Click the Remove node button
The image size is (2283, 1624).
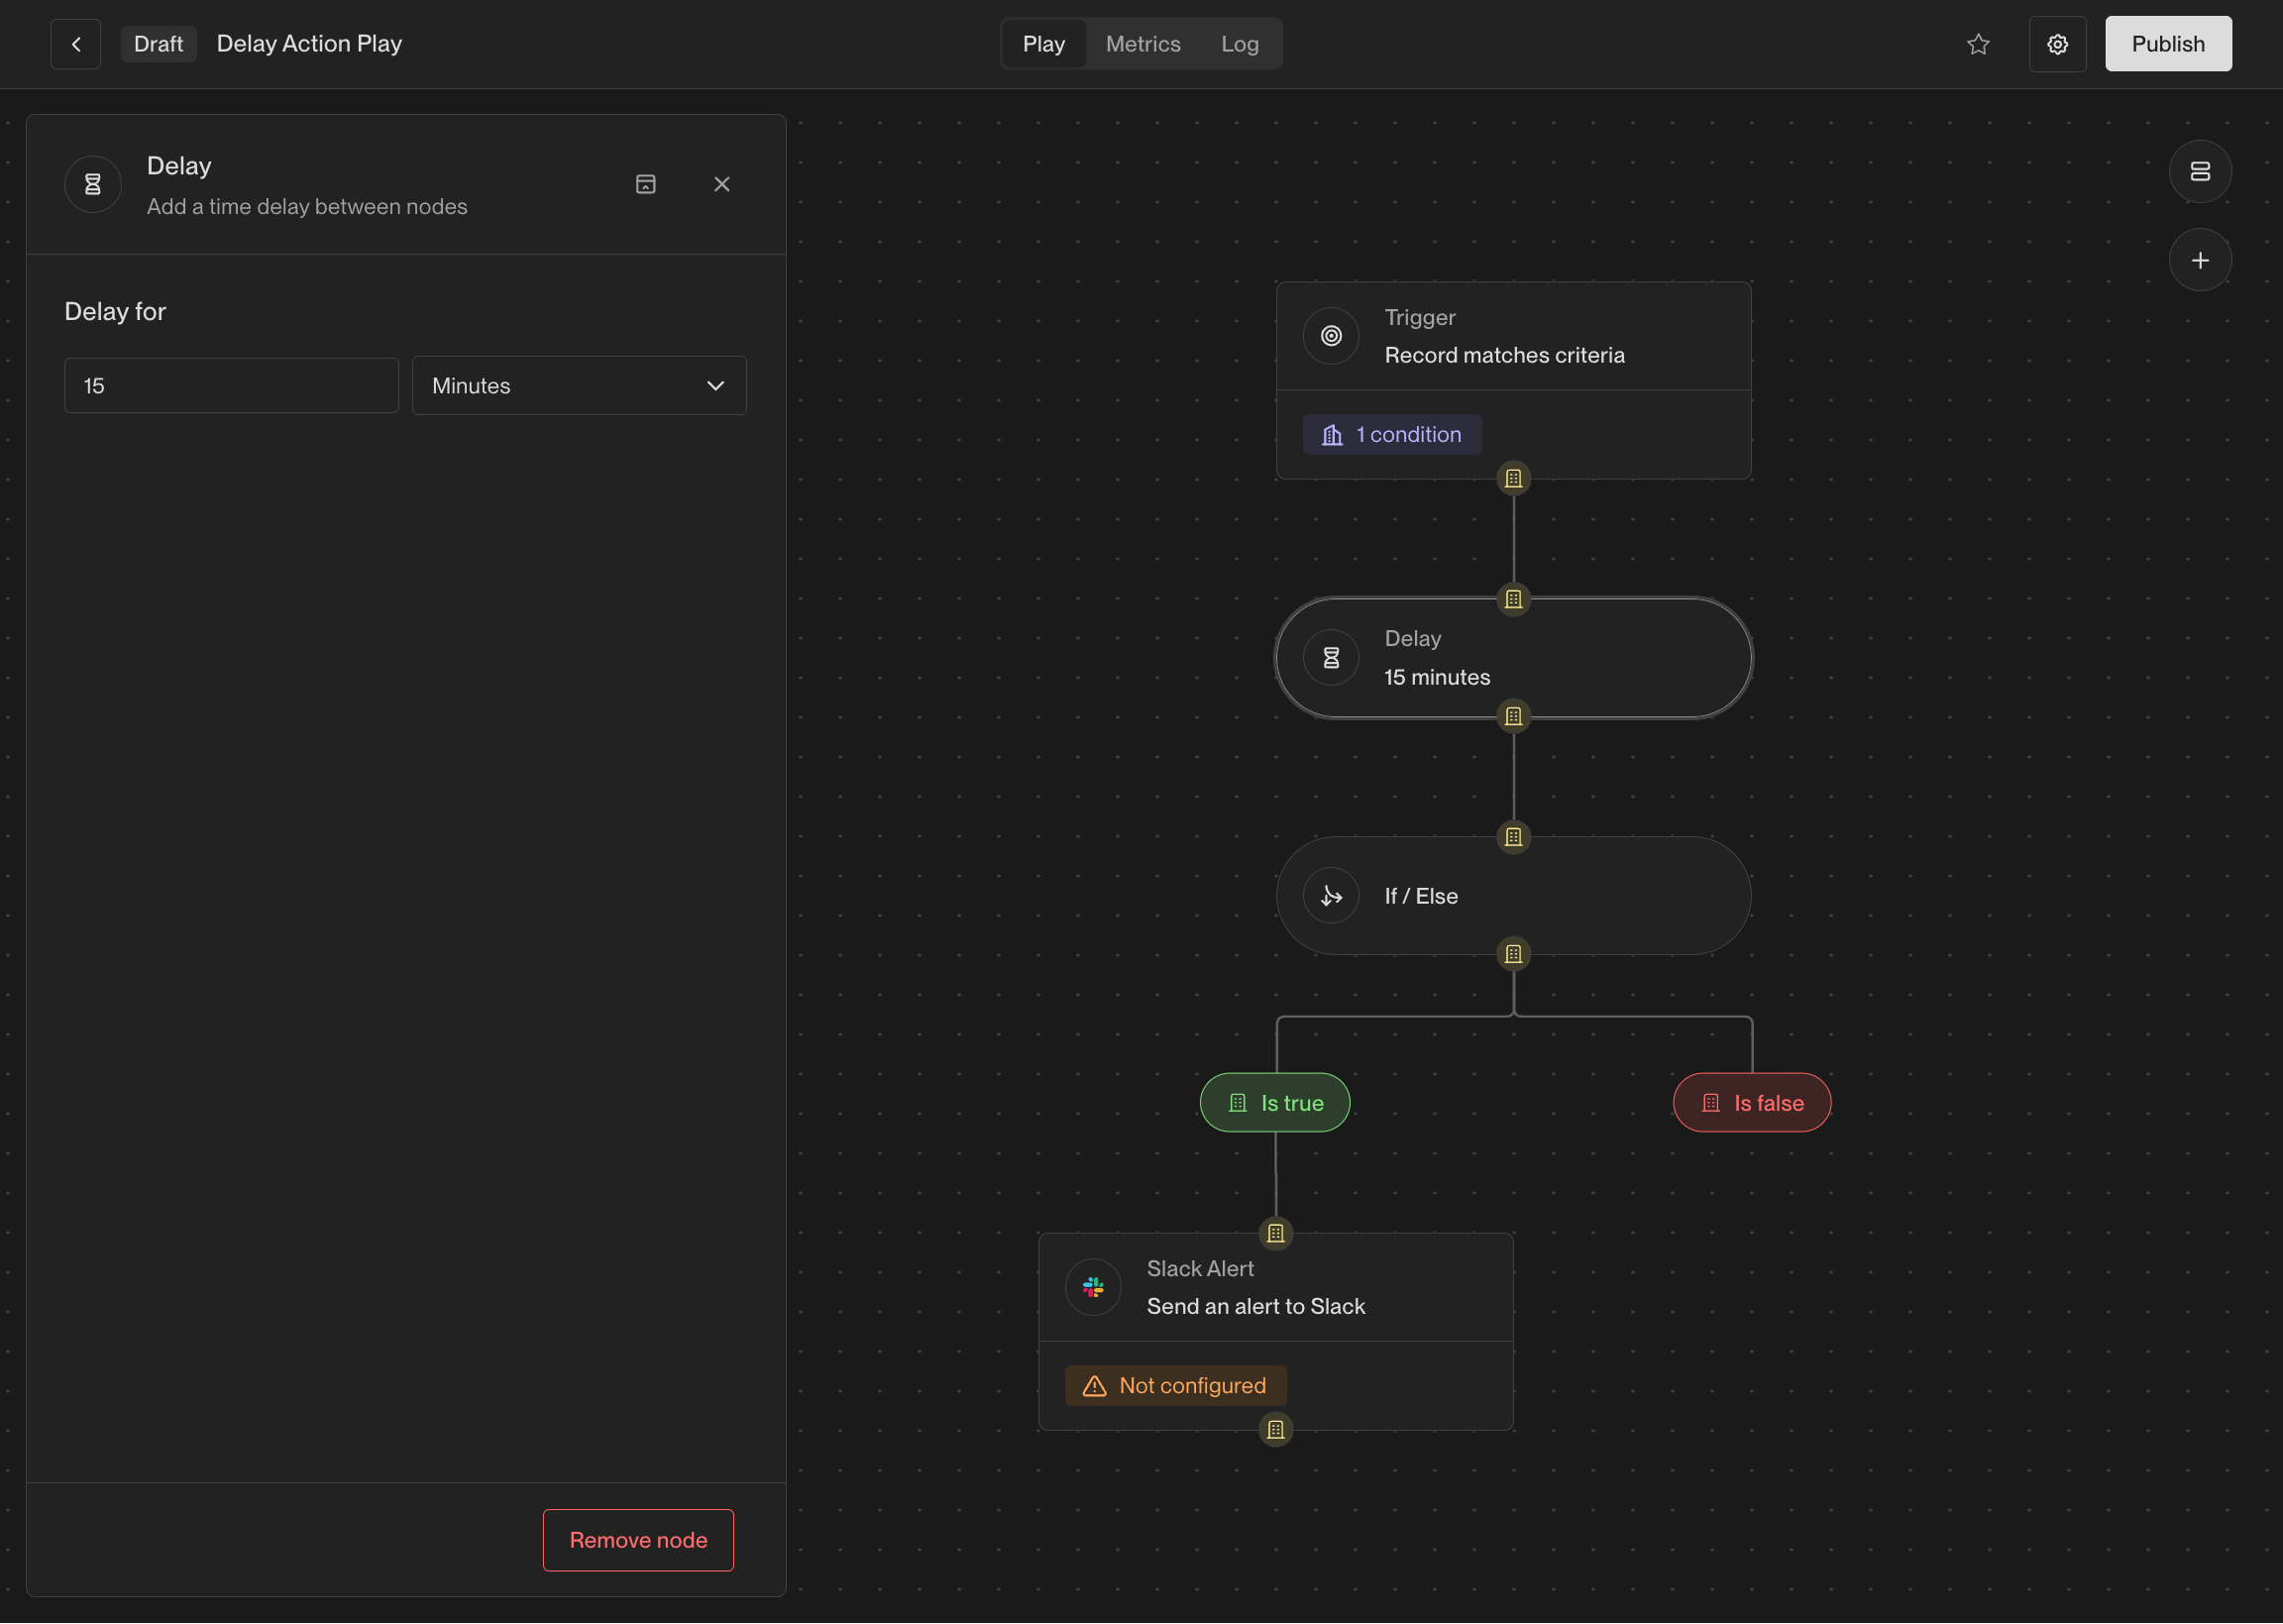(638, 1540)
